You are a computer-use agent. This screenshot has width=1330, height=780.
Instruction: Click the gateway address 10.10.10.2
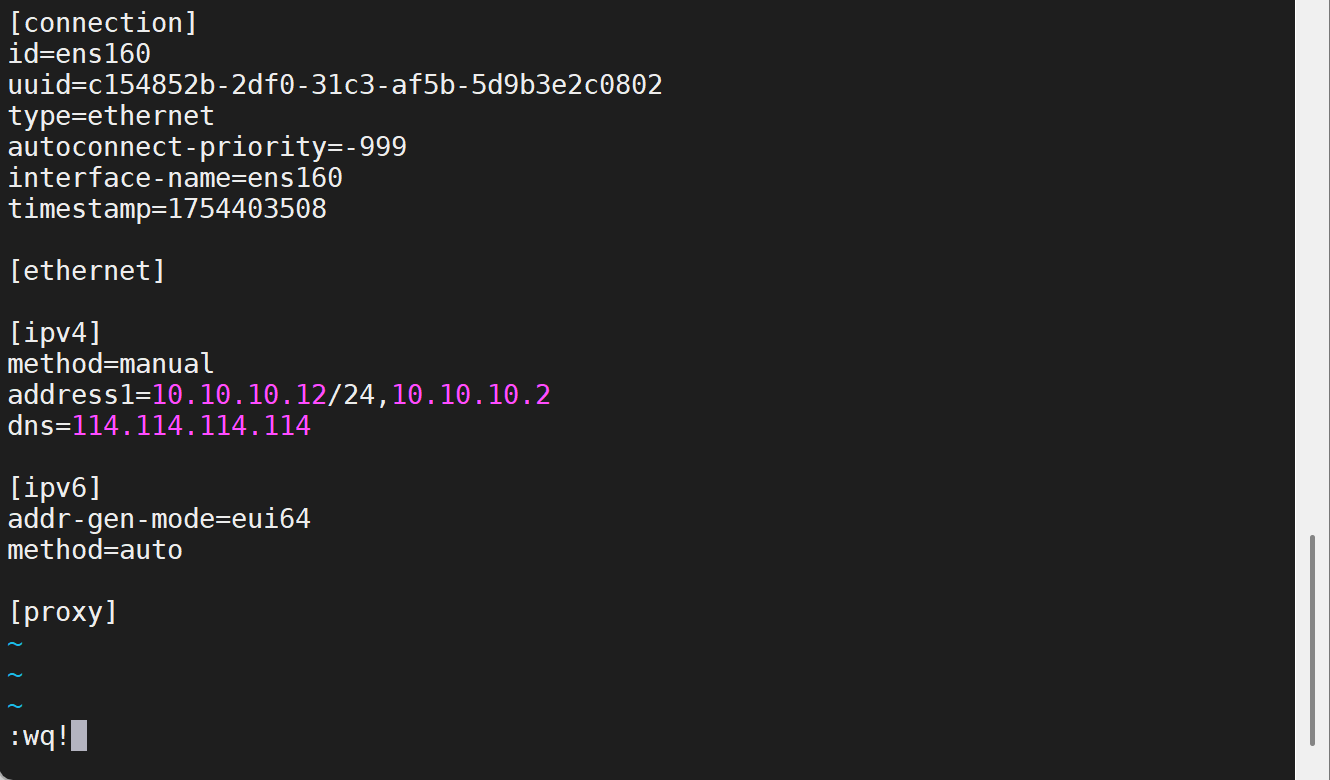471,395
